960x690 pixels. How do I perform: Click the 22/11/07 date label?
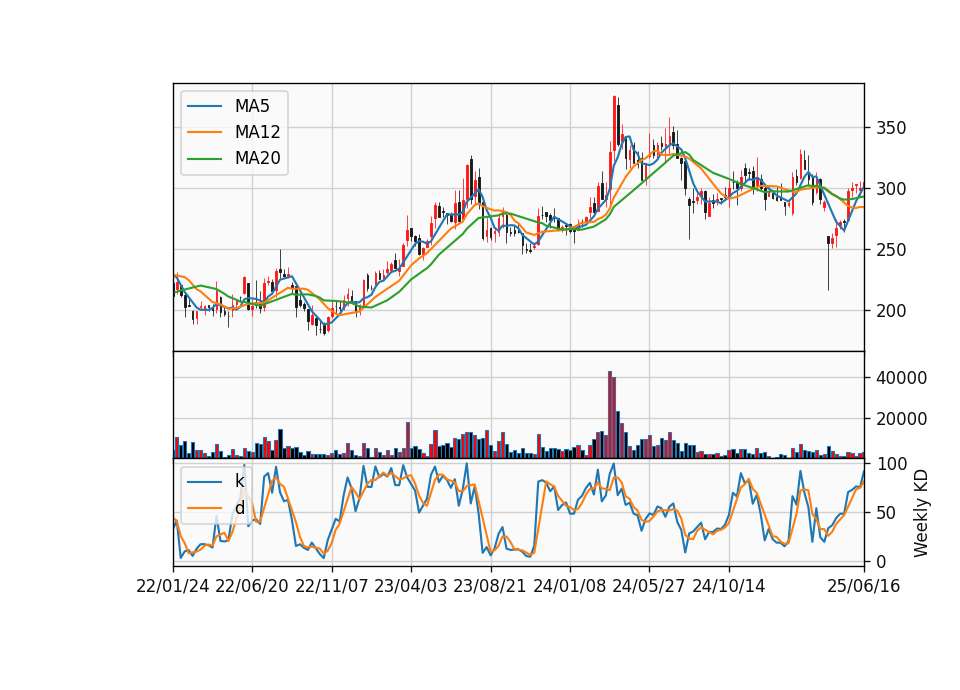click(x=332, y=586)
